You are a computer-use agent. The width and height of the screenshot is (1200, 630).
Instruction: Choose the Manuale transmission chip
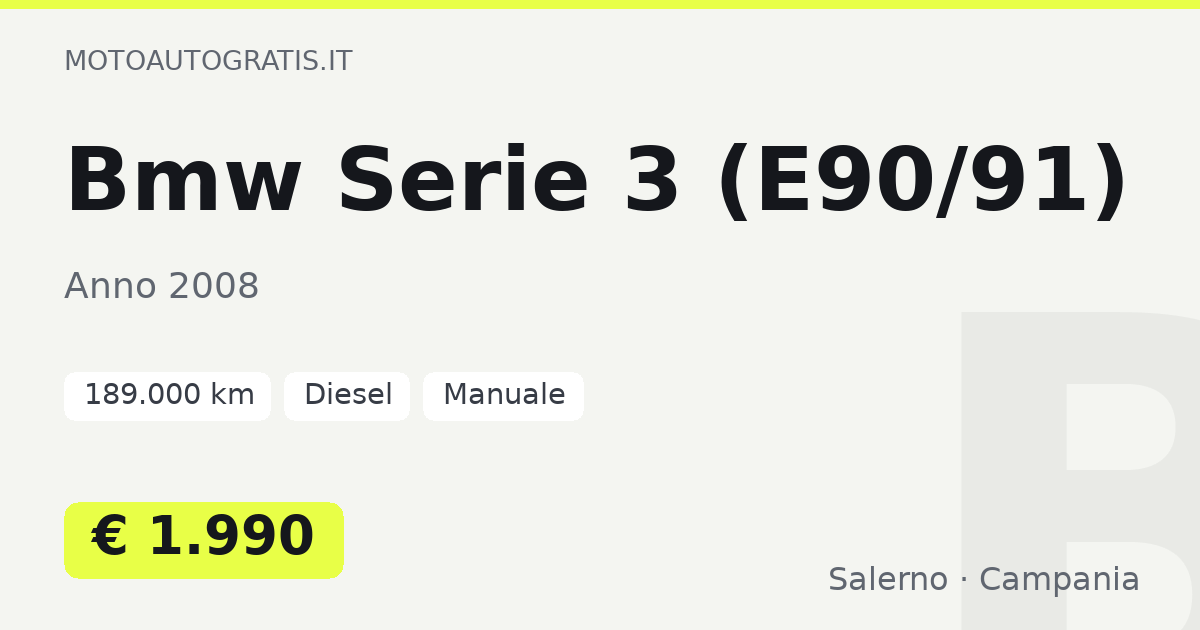pyautogui.click(x=503, y=396)
